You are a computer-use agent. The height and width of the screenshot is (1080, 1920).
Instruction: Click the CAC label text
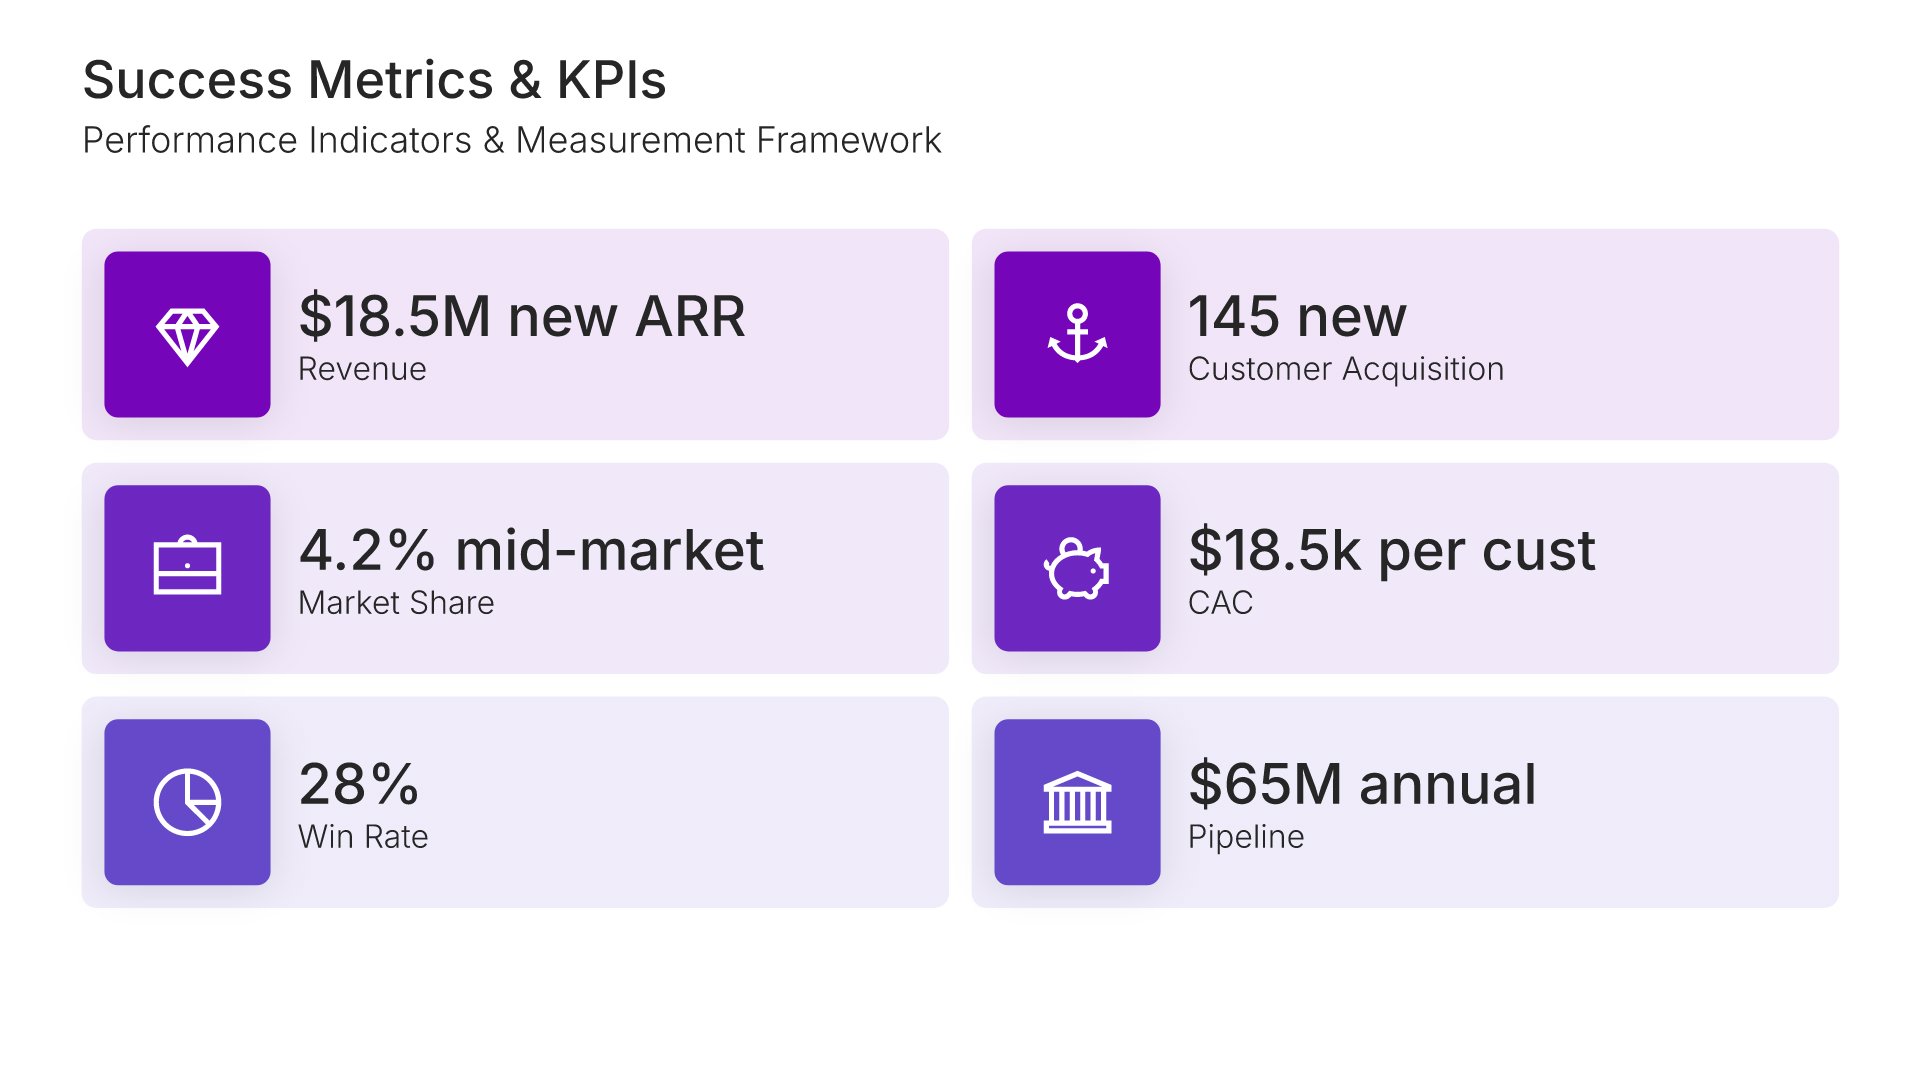tap(1220, 603)
